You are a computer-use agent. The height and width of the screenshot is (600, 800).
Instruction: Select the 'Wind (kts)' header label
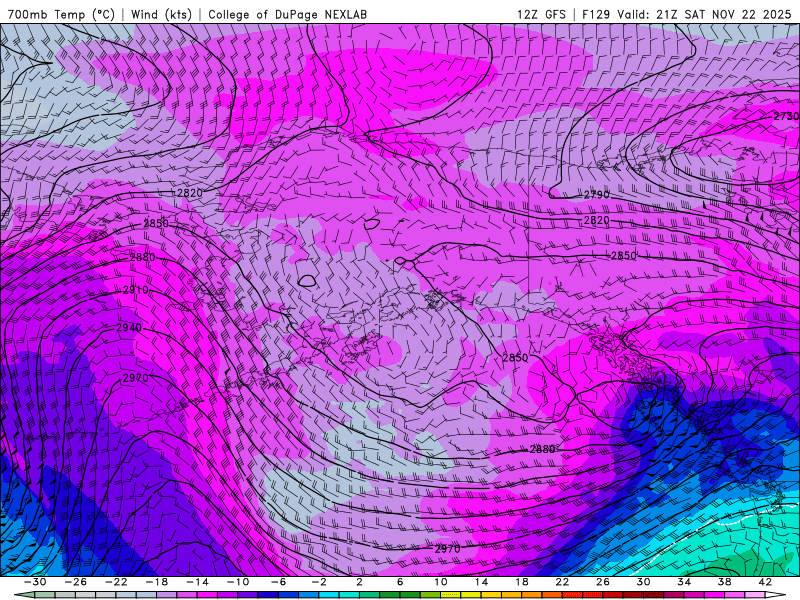(x=161, y=14)
